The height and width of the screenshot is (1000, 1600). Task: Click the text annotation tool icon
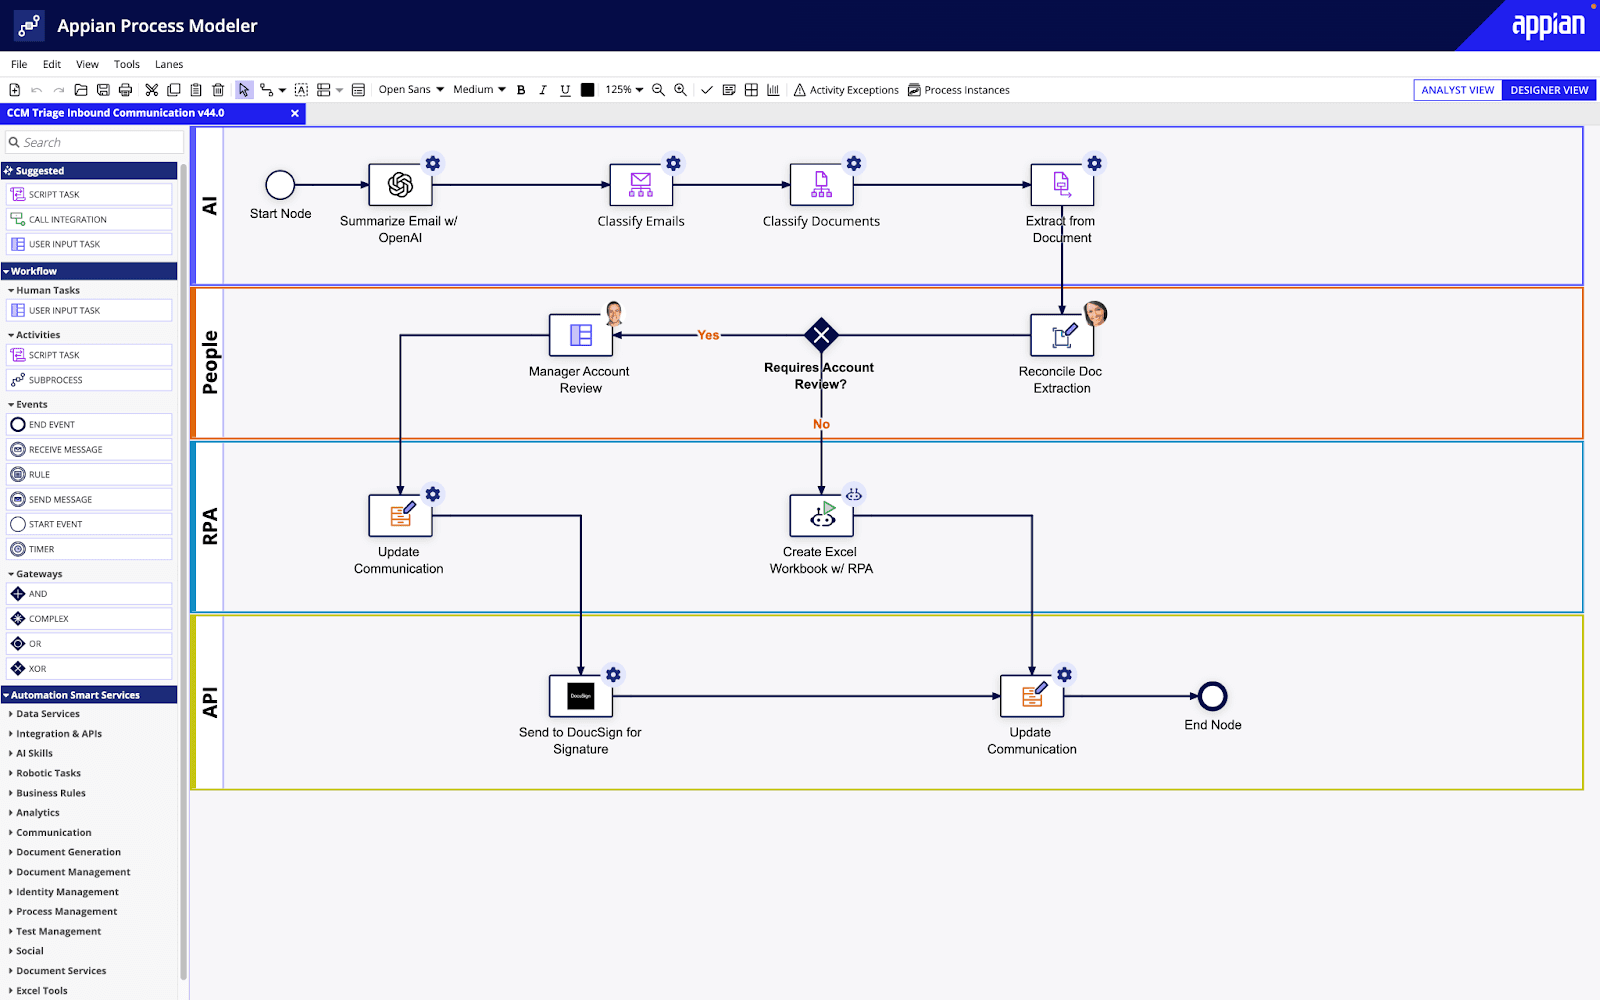pos(301,90)
